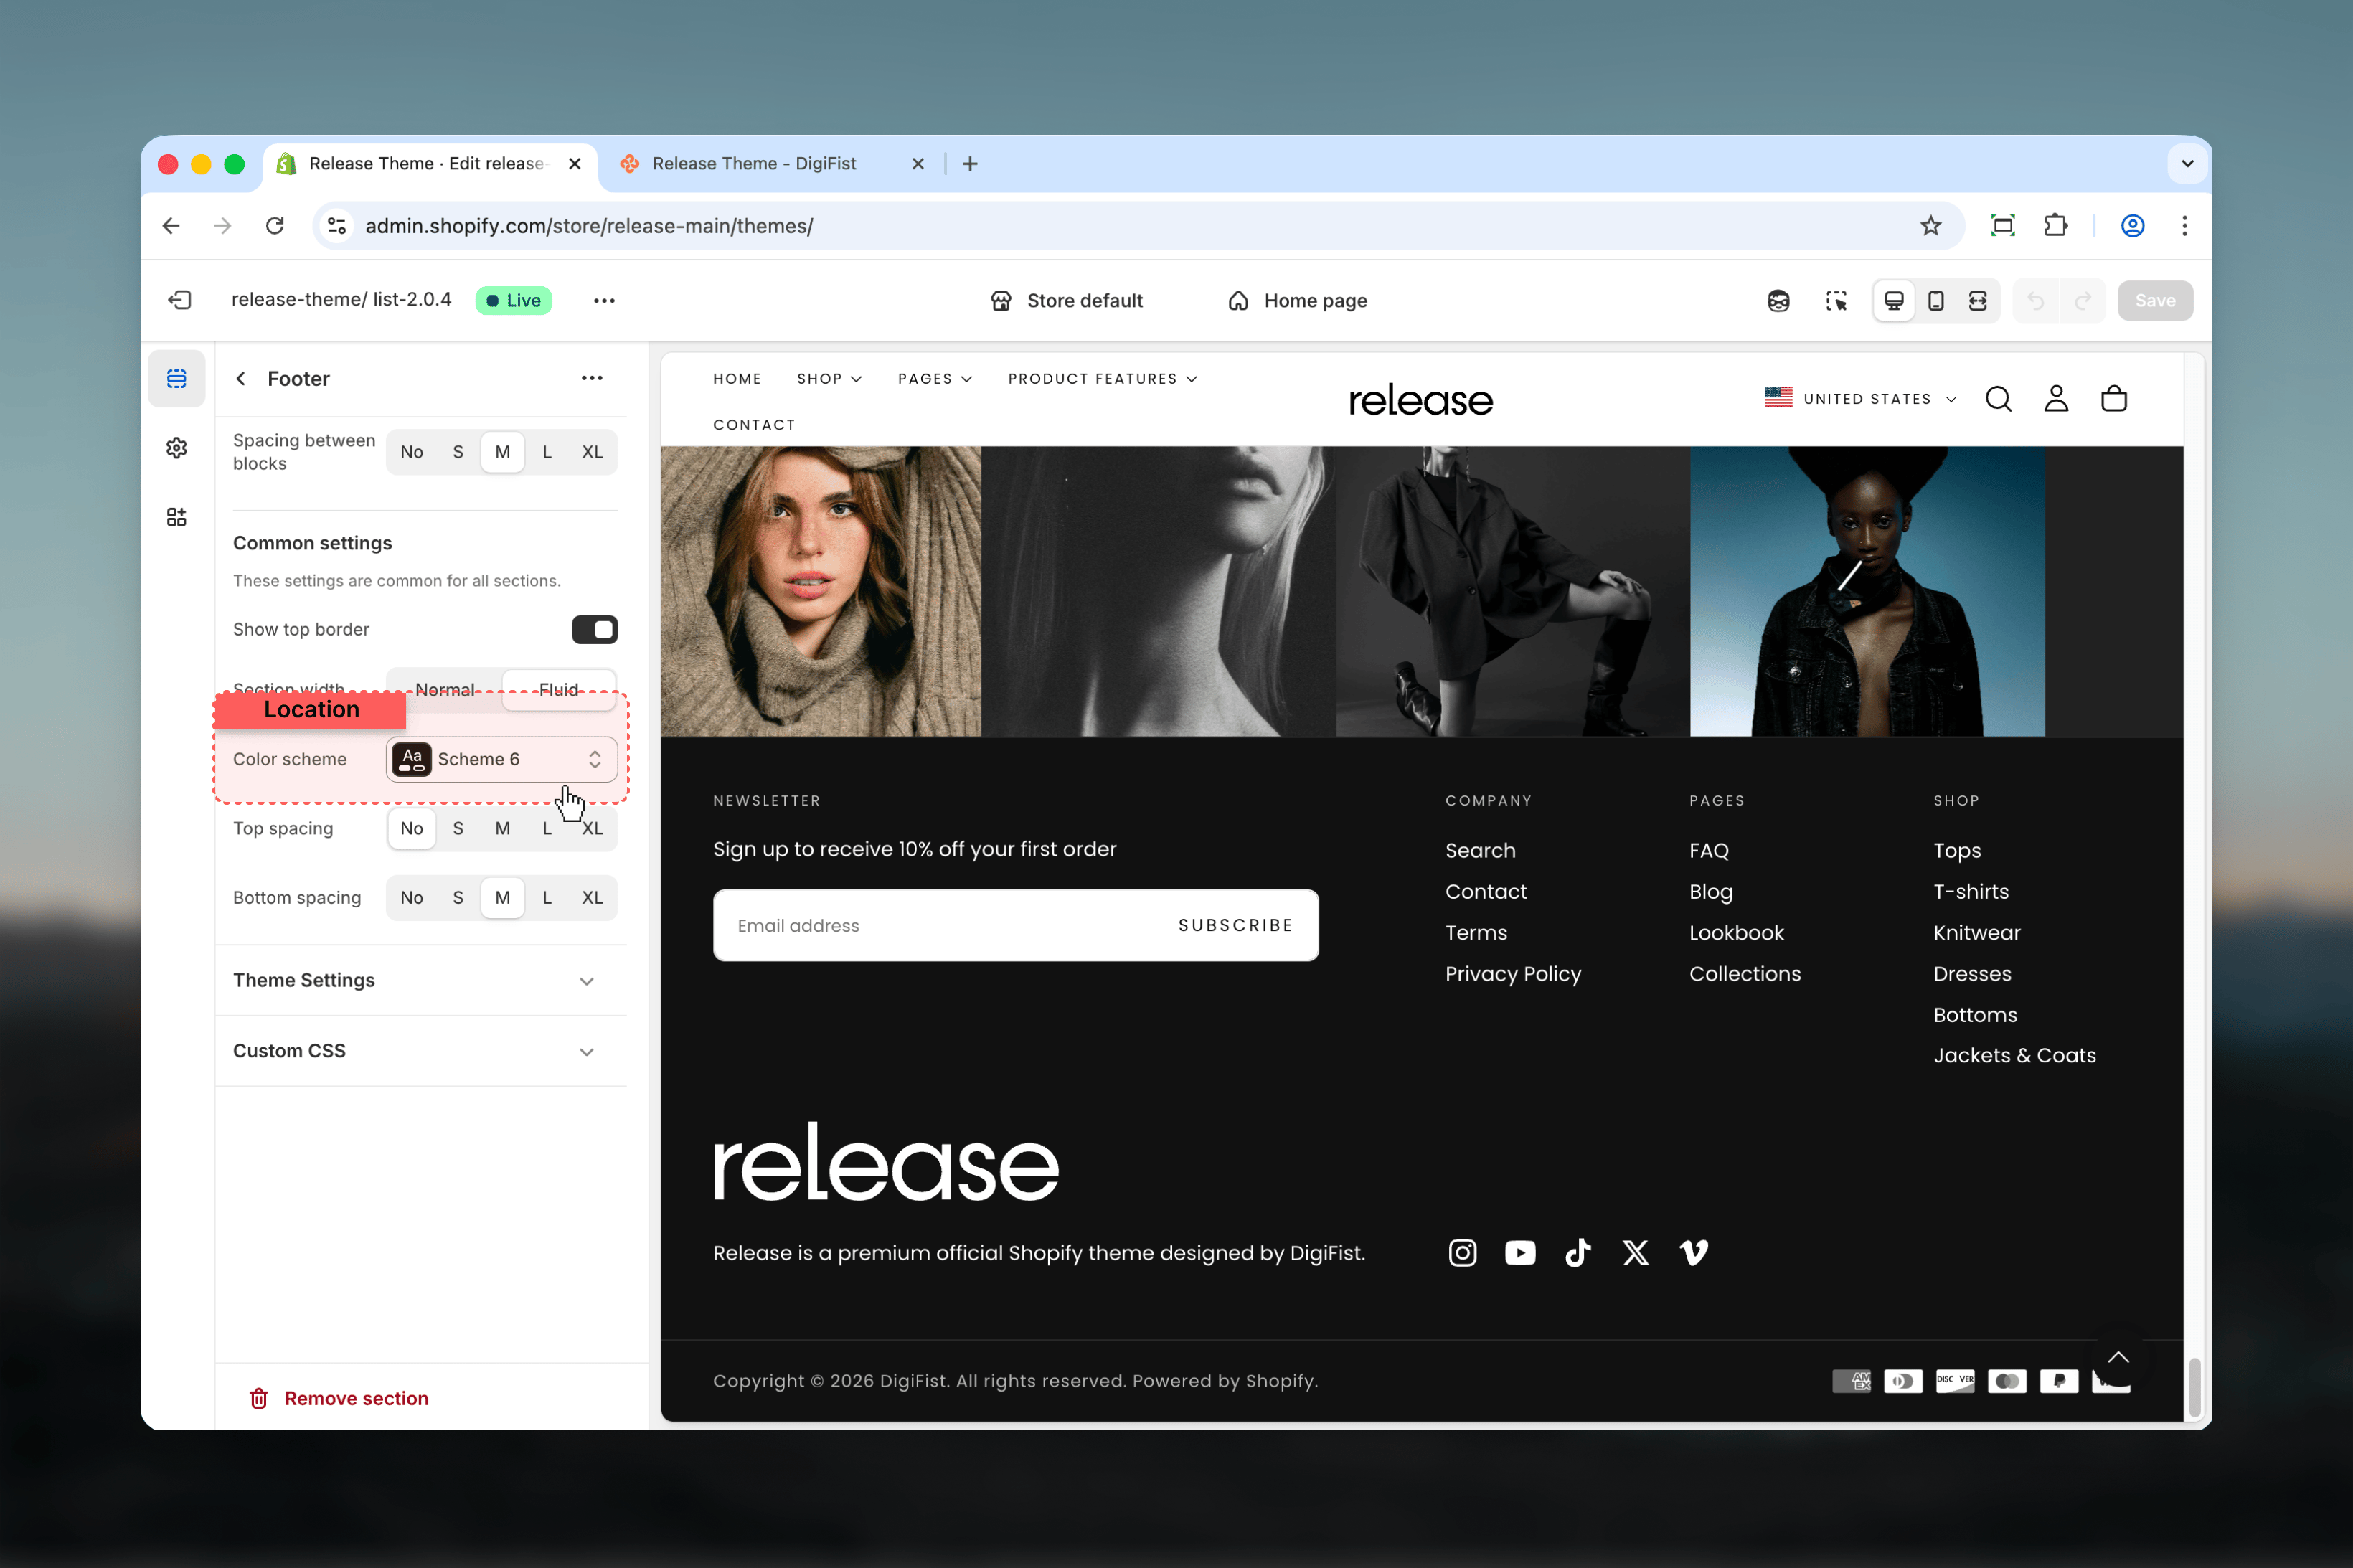Viewport: 2353px width, 1568px height.
Task: Open the account icon in store header
Action: [x=2056, y=399]
